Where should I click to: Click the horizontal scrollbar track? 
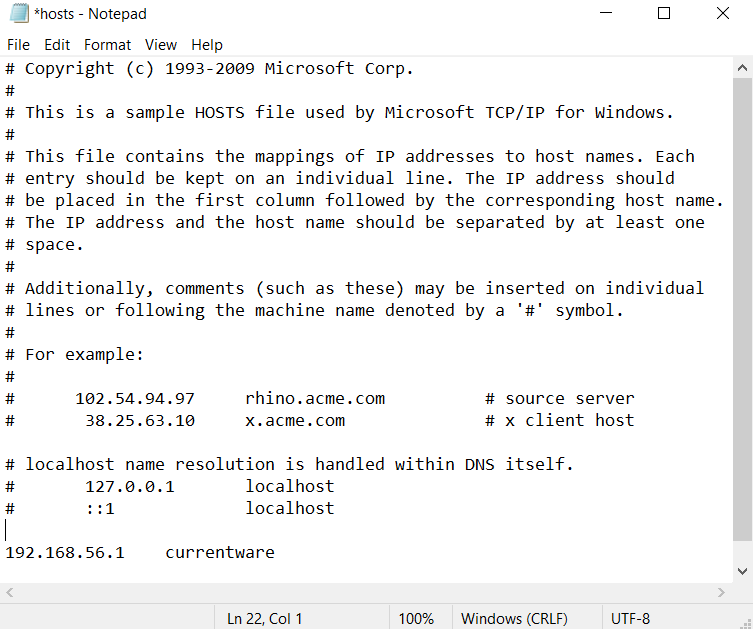[x=365, y=593]
